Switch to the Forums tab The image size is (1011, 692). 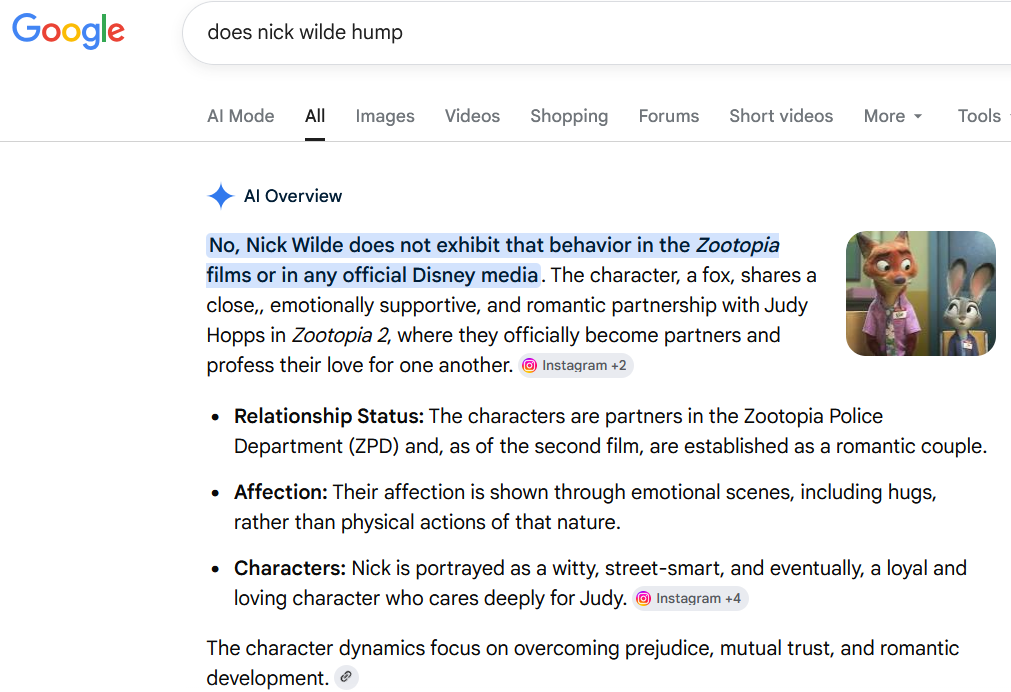pos(669,116)
